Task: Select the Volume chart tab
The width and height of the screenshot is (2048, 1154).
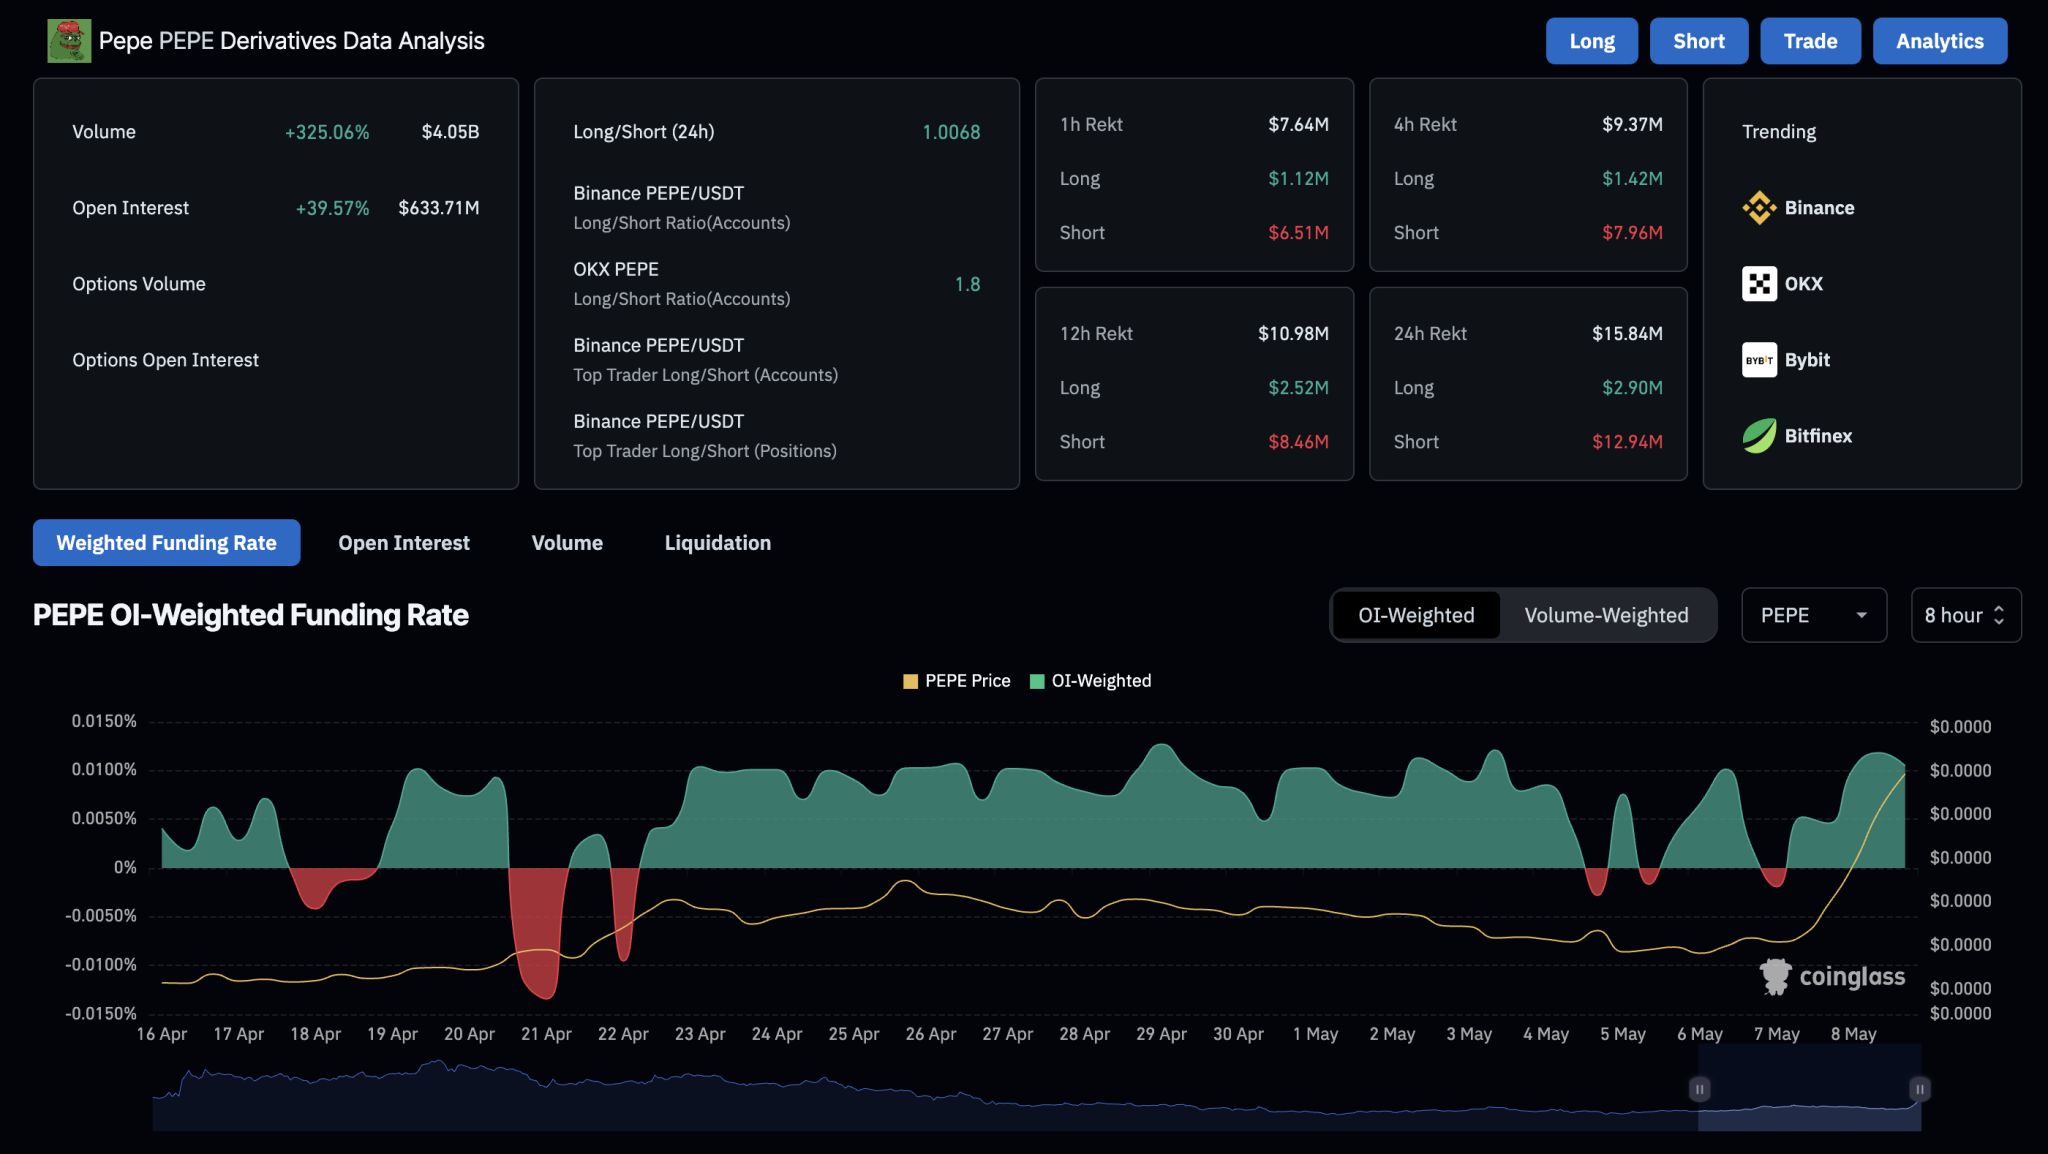Action: (x=567, y=543)
